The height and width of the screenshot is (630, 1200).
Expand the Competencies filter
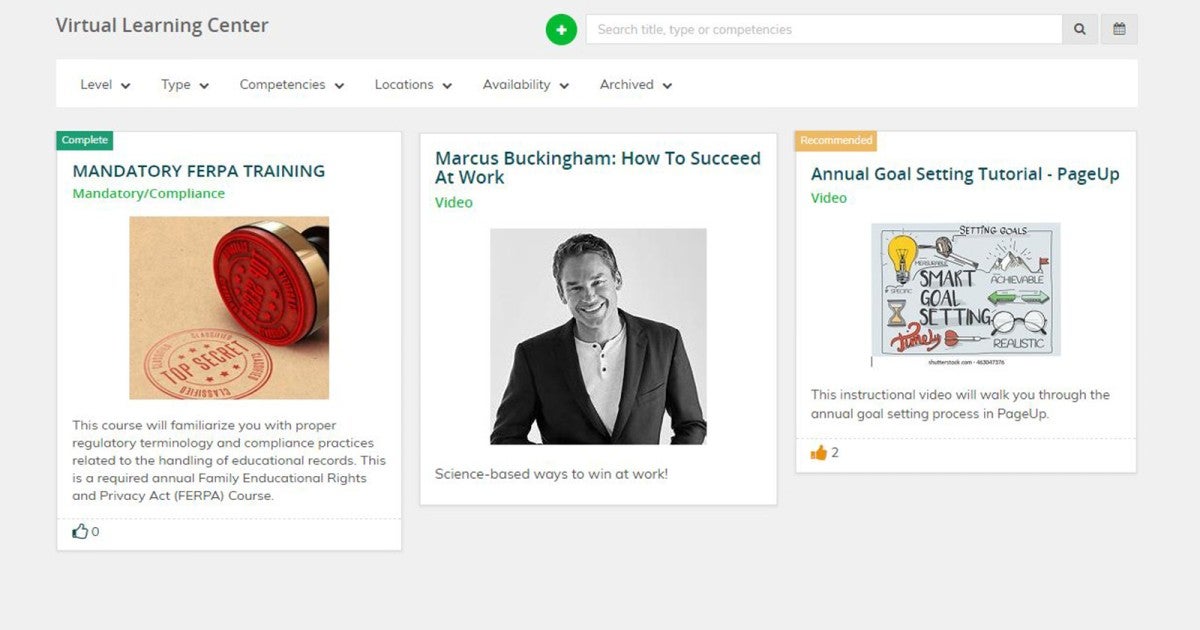(x=291, y=85)
